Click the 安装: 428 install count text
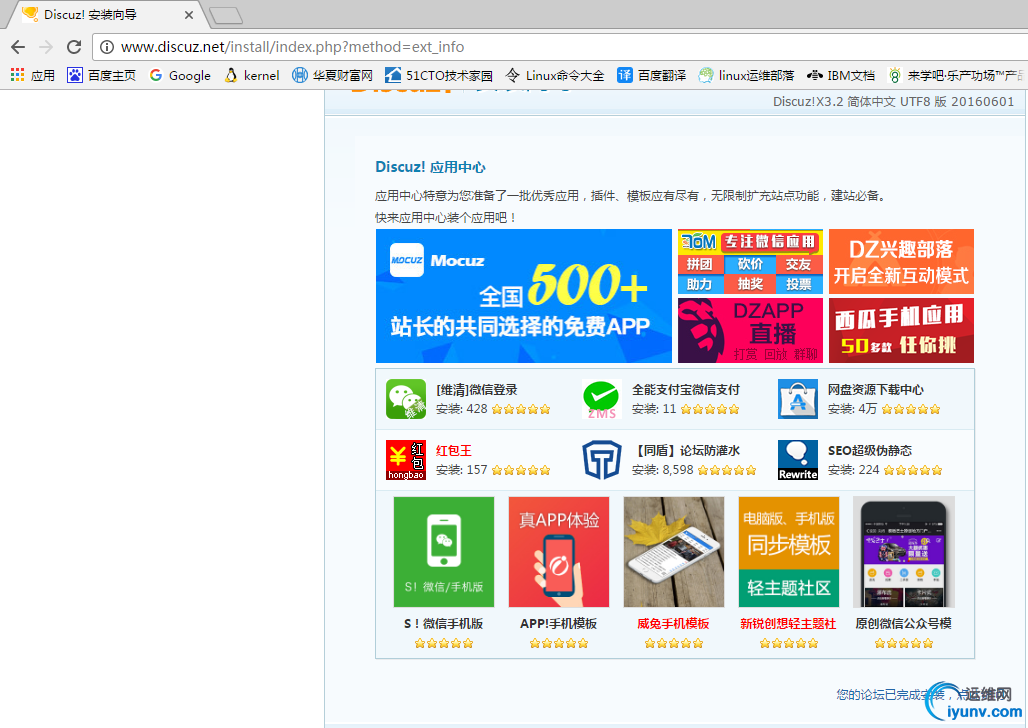The image size is (1028, 728). click(462, 409)
